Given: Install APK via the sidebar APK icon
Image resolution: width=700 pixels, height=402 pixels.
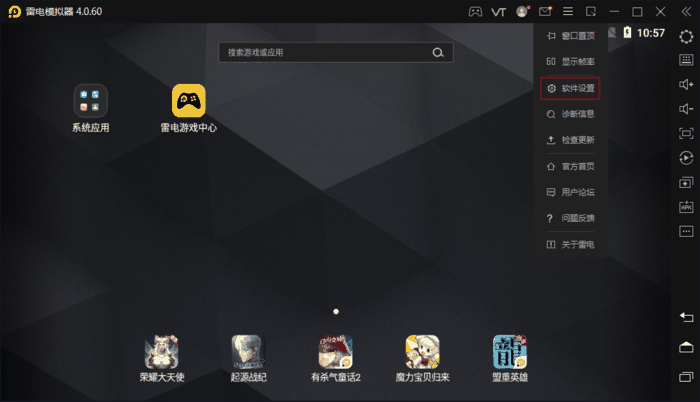Looking at the screenshot, I should (x=686, y=207).
